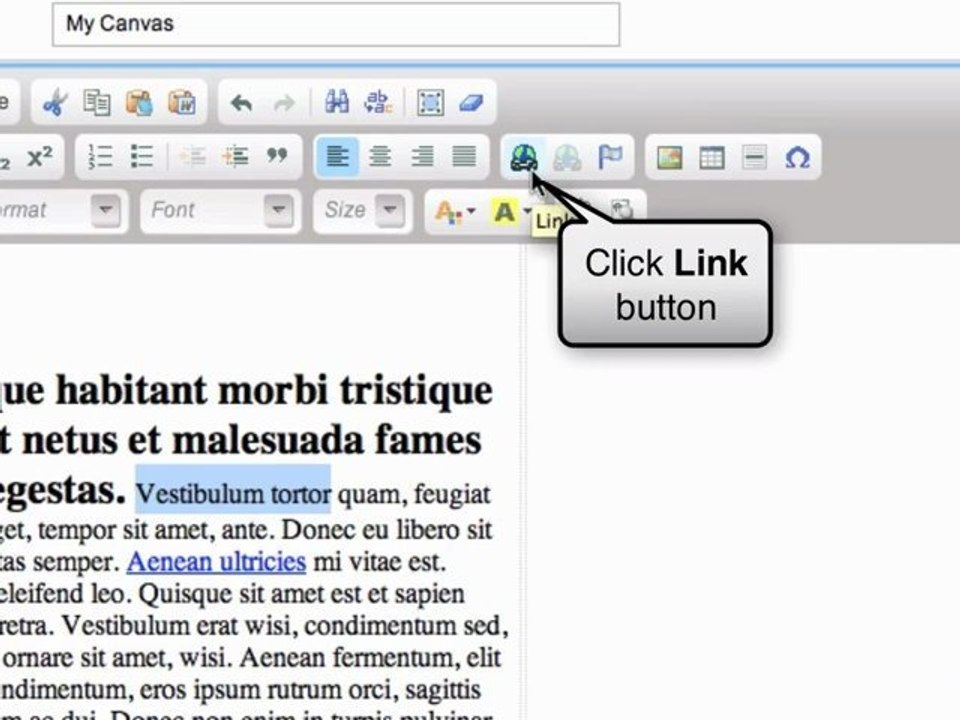The width and height of the screenshot is (960, 720).
Task: Toggle Align Left
Action: point(337,157)
